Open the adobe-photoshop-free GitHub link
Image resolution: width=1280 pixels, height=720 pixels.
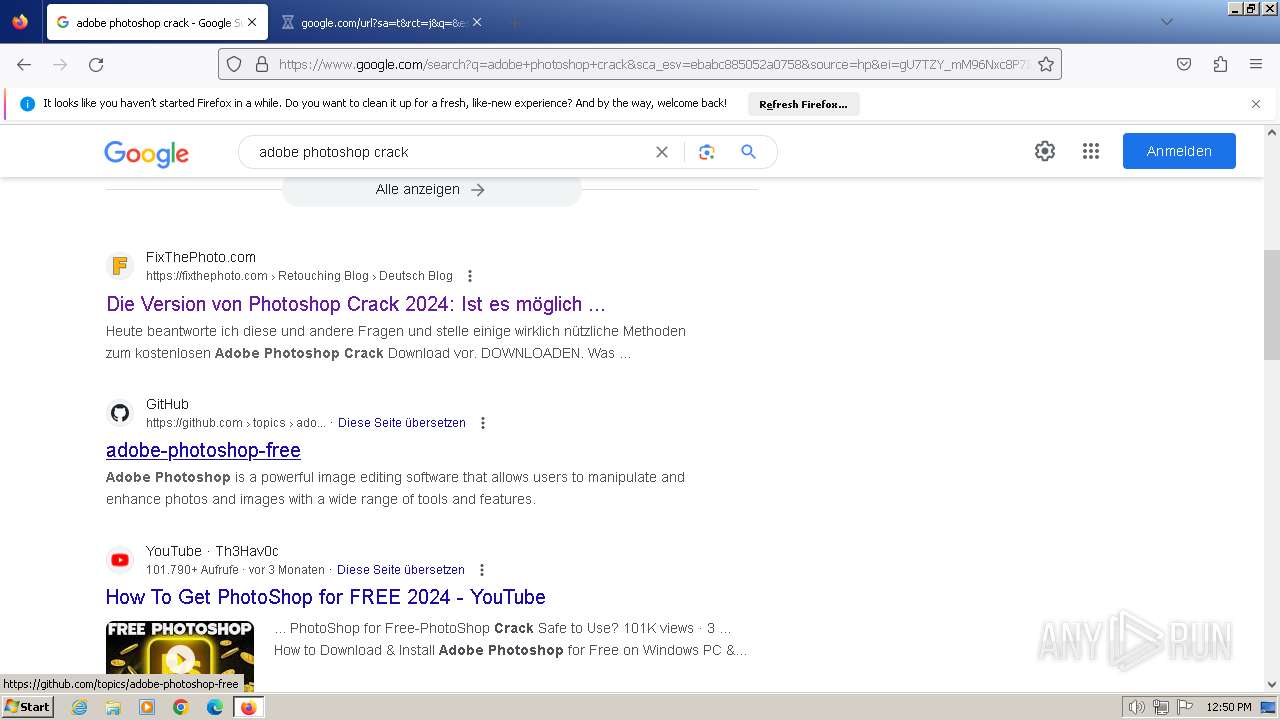tap(203, 450)
